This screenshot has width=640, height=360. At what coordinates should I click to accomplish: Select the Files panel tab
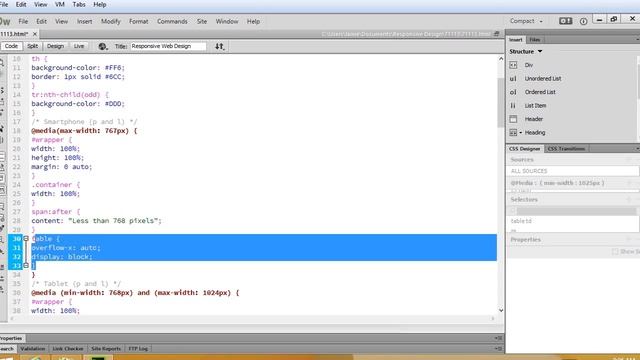tap(535, 40)
